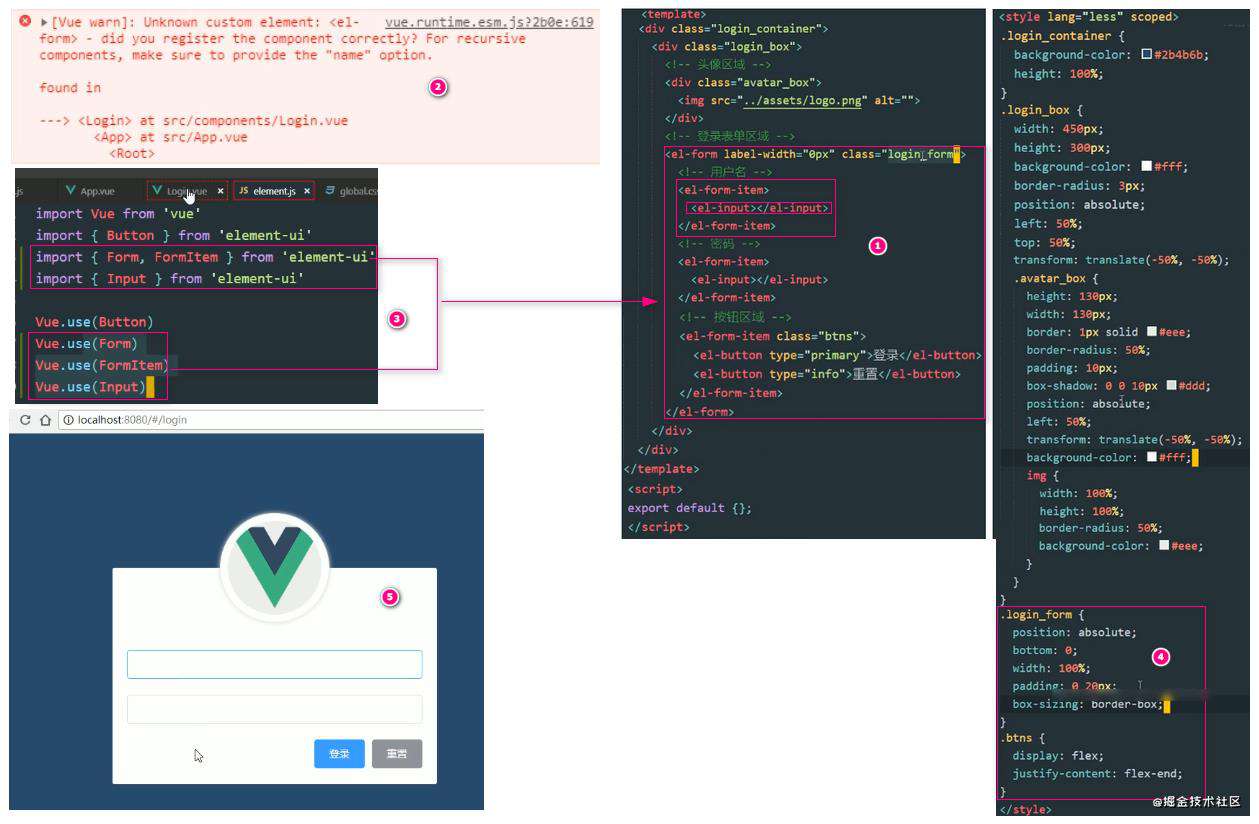
Task: Focus the second login form input
Action: 274,709
